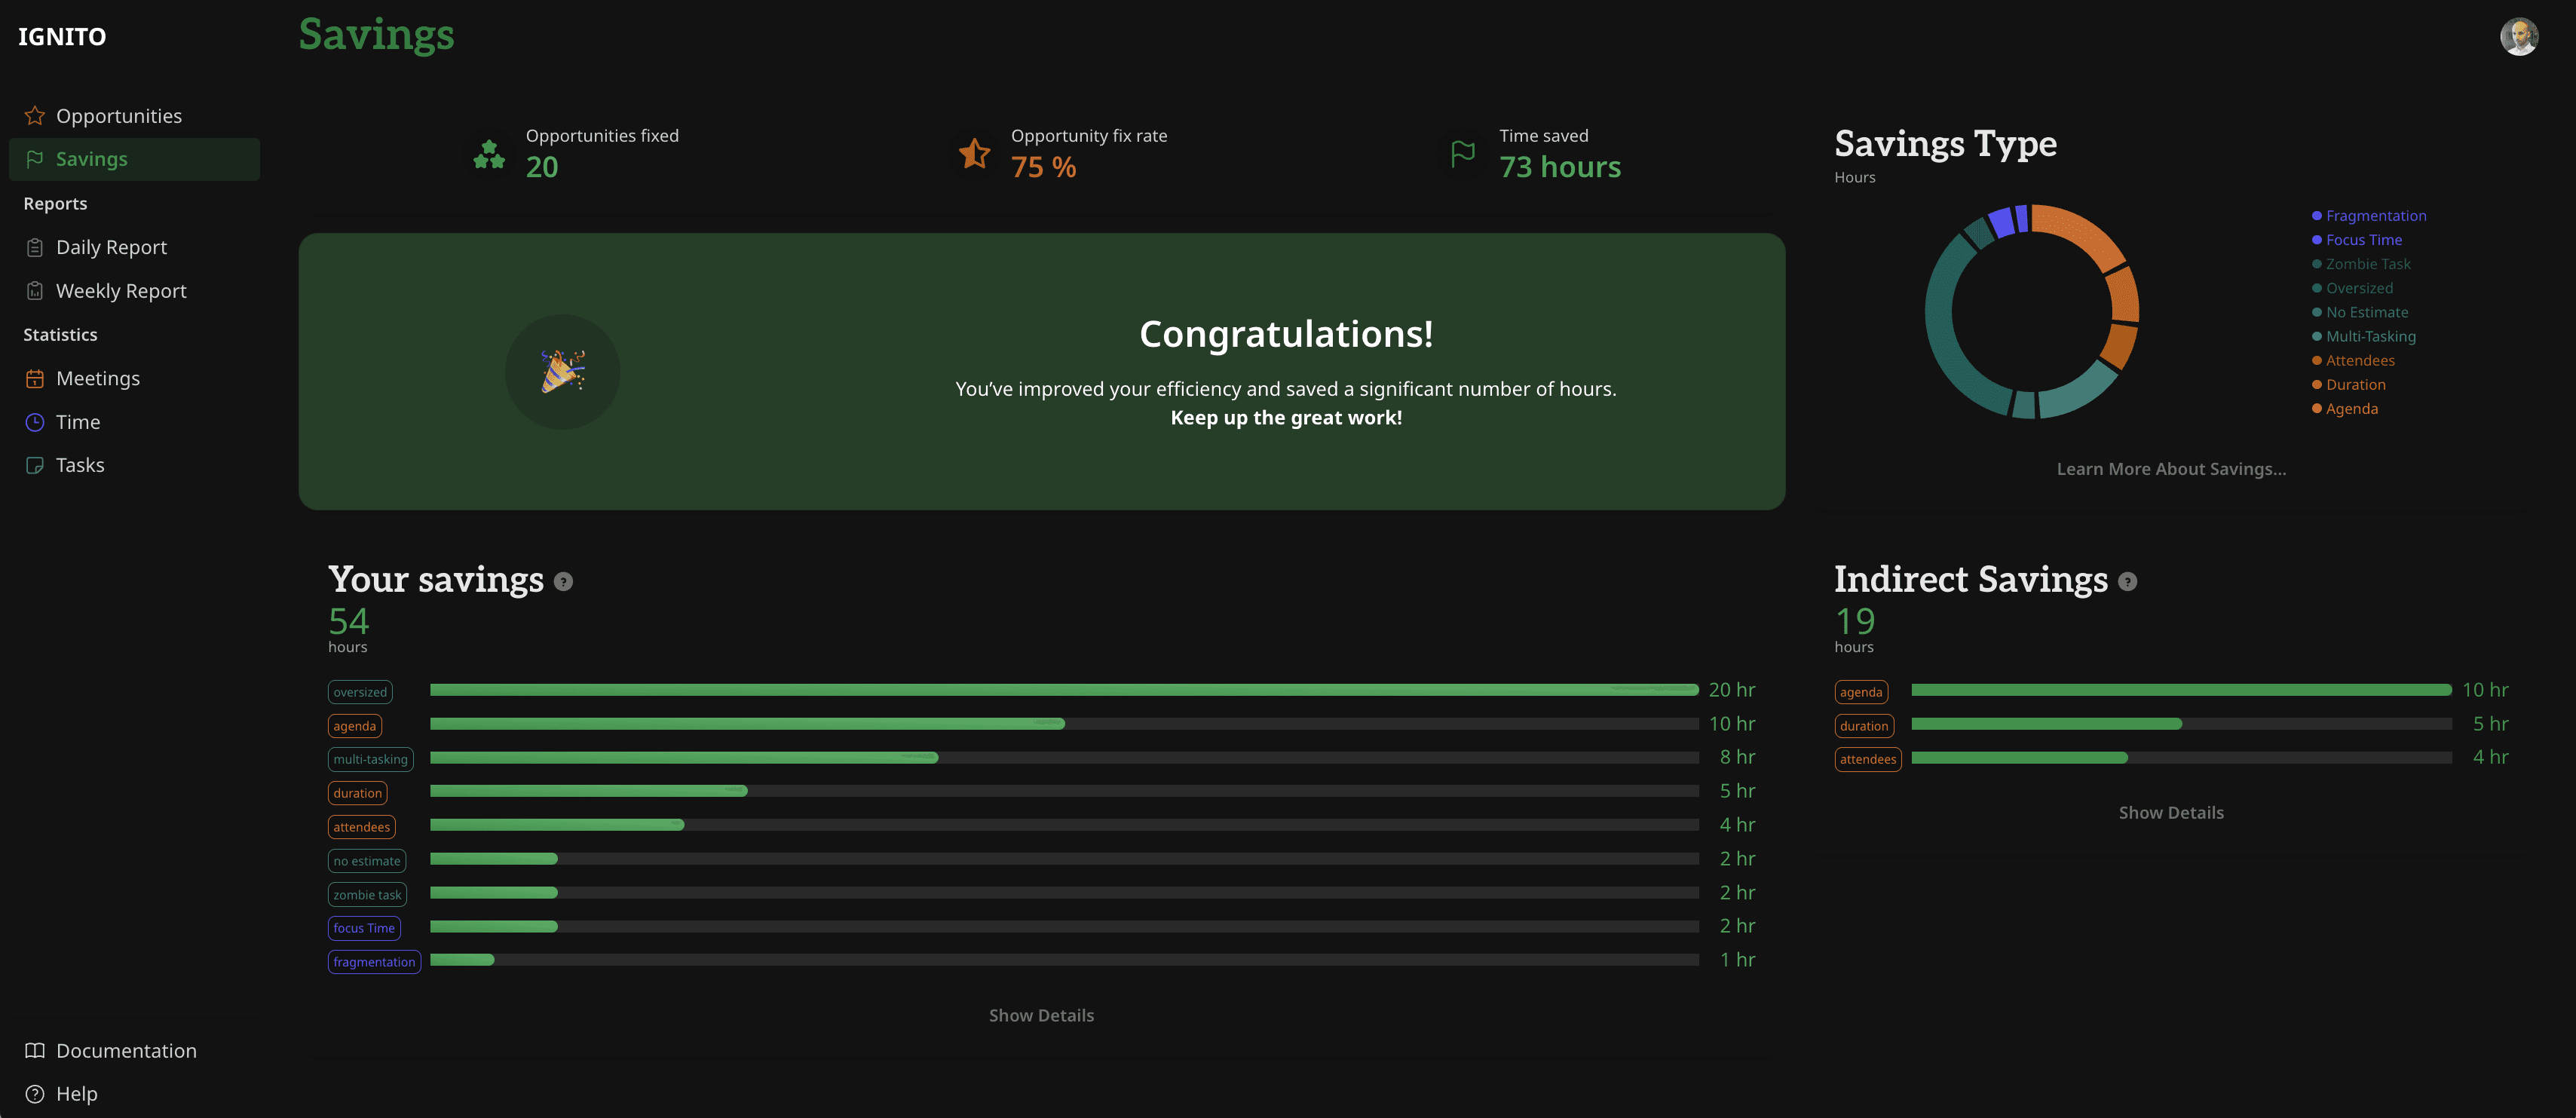Click the profile avatar in top corner
Screen dimensions: 2576x1118
click(2519, 36)
